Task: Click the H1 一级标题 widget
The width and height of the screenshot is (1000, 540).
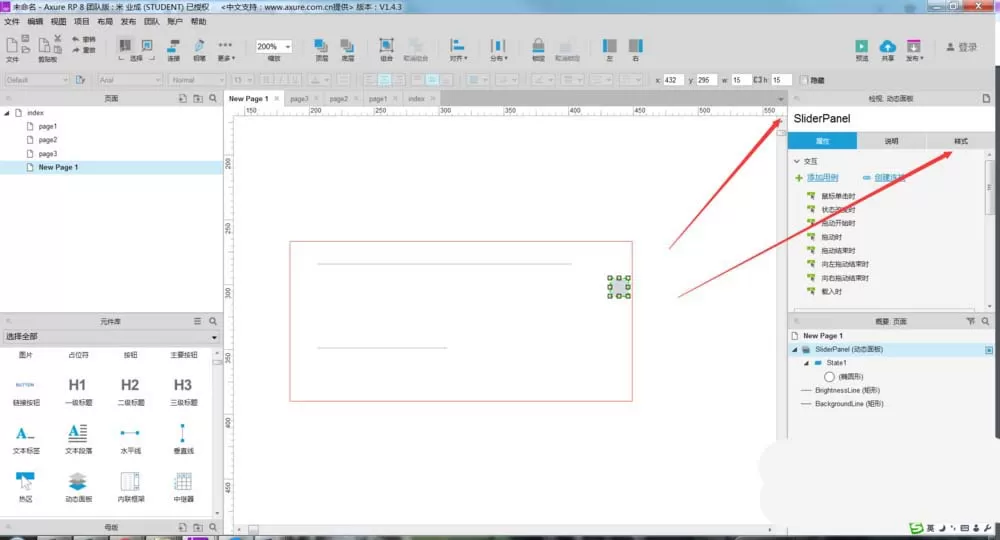Action: tap(78, 391)
